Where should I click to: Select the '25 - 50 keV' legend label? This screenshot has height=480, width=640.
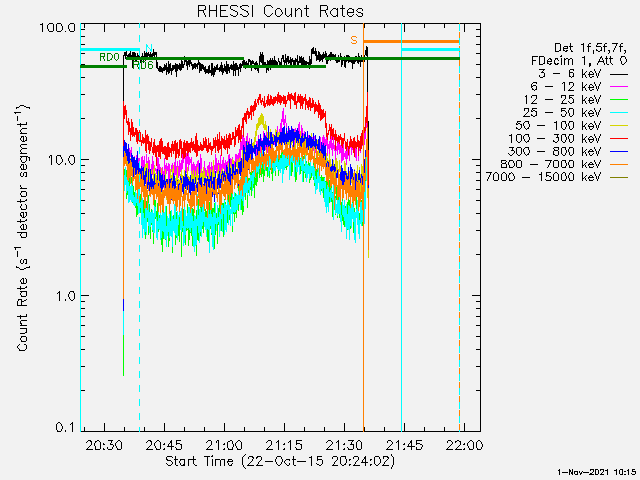coord(562,113)
